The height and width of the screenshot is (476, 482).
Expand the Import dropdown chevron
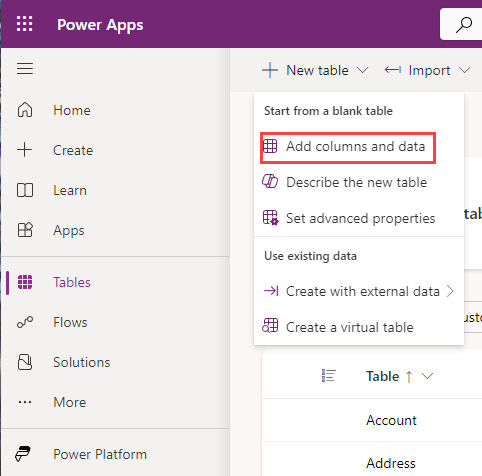(x=464, y=70)
